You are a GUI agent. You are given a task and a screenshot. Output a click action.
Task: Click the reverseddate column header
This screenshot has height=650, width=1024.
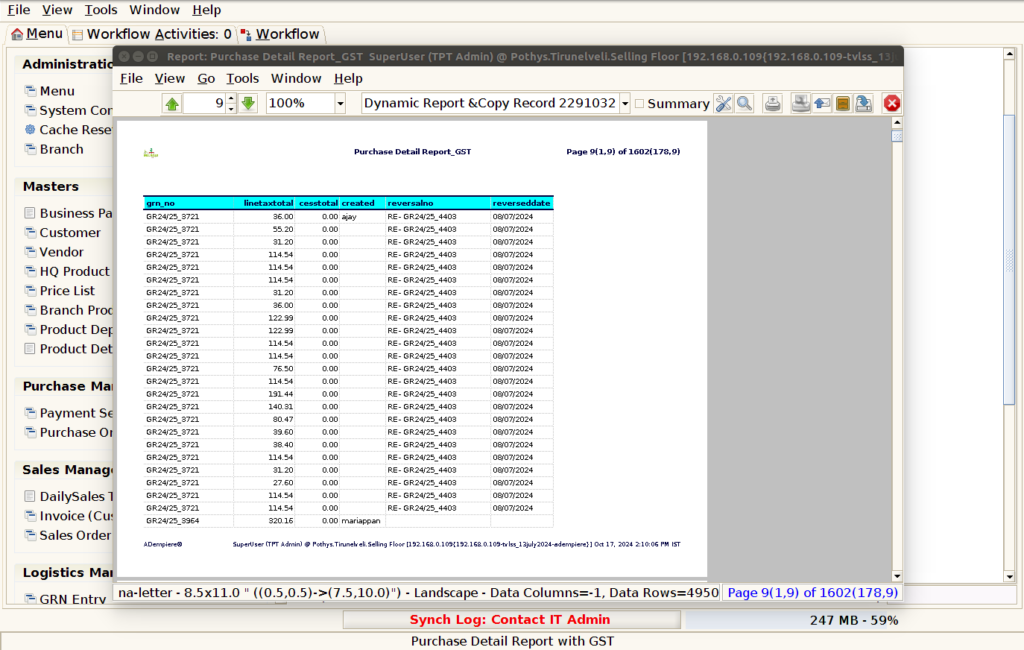click(521, 203)
